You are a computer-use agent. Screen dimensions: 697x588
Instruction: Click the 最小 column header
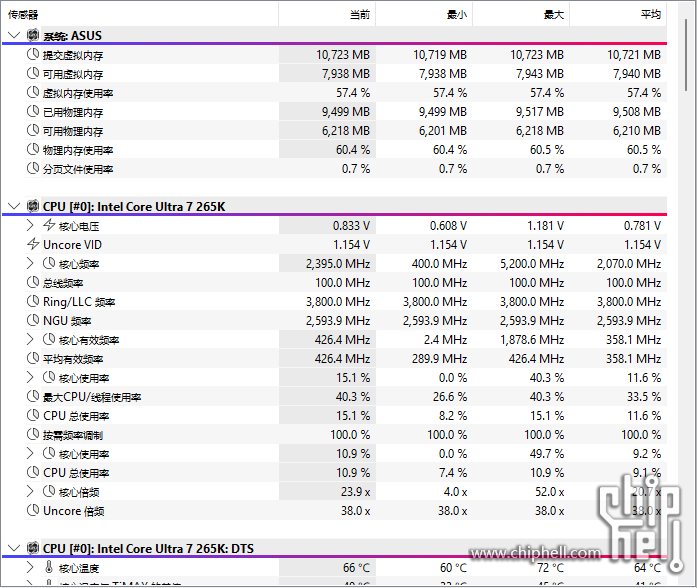tap(424, 15)
